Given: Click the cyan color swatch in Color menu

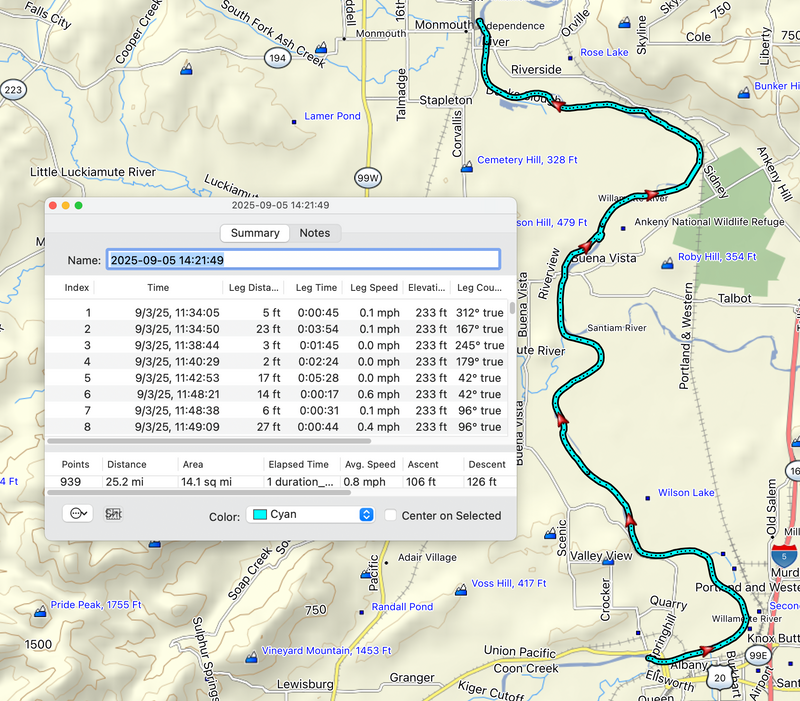Looking at the screenshot, I should pyautogui.click(x=260, y=514).
